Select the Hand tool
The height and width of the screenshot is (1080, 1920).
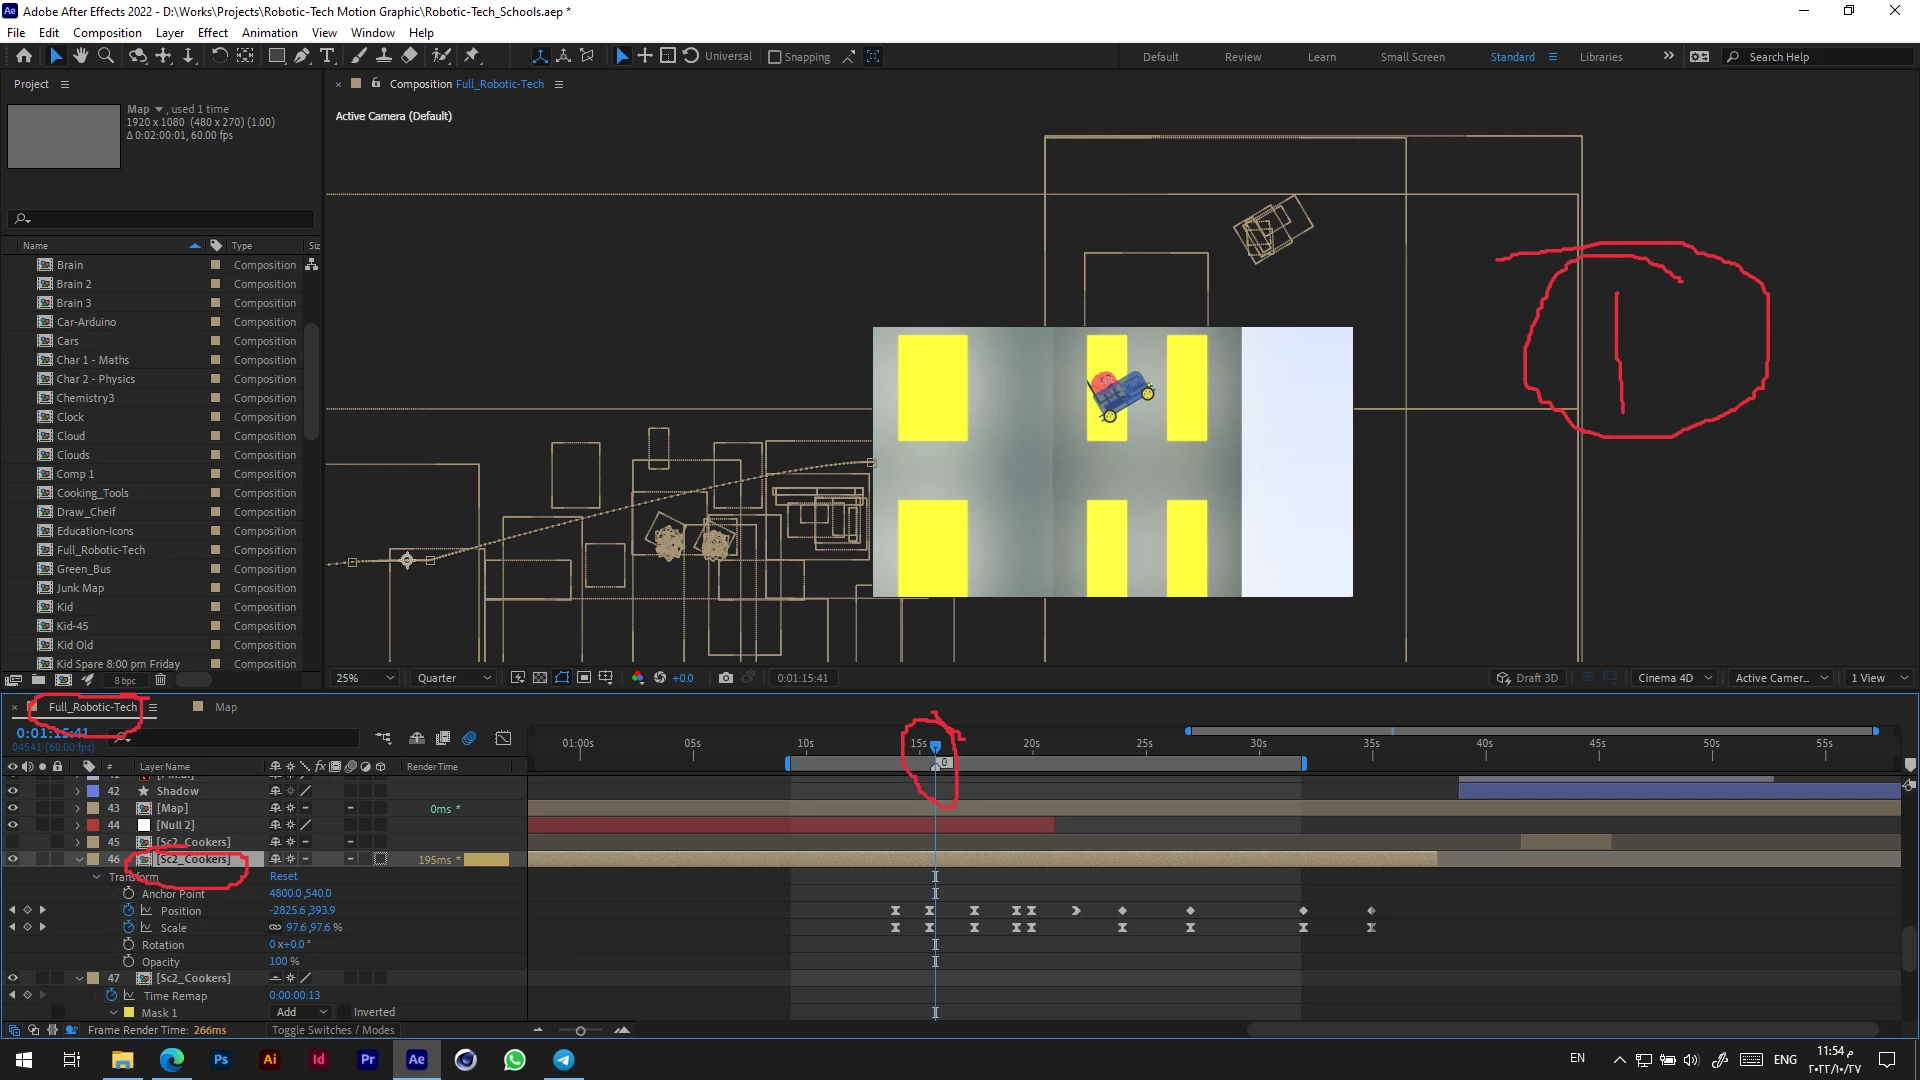pos(81,56)
